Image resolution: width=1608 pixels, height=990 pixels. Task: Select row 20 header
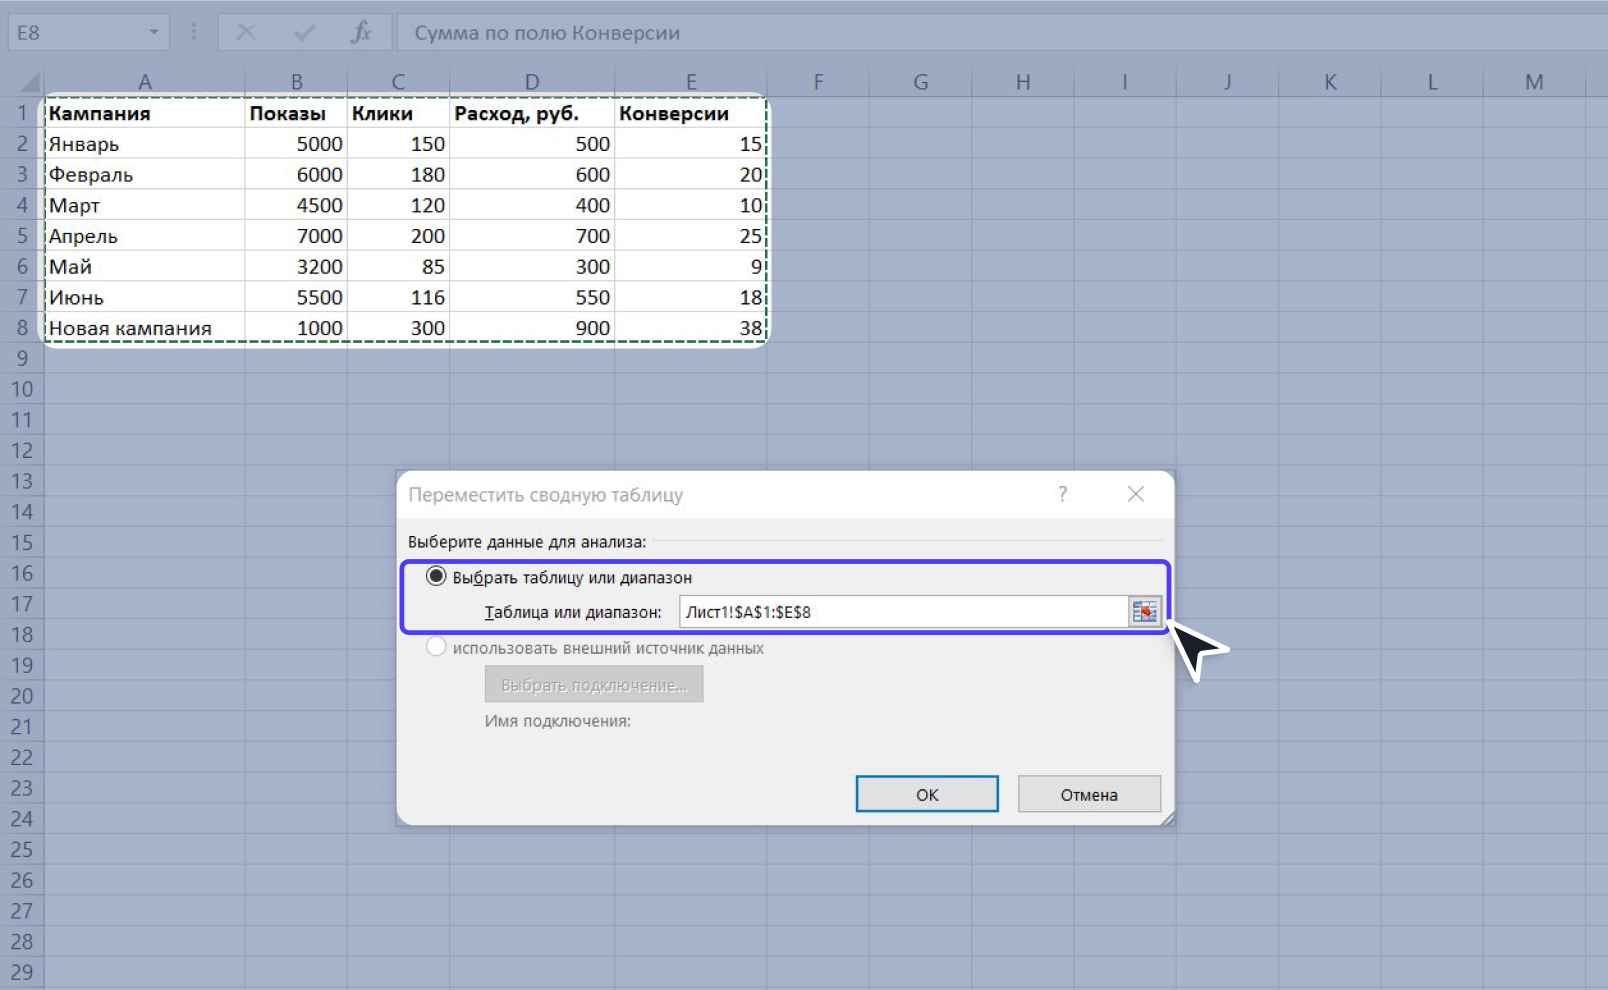[22, 696]
